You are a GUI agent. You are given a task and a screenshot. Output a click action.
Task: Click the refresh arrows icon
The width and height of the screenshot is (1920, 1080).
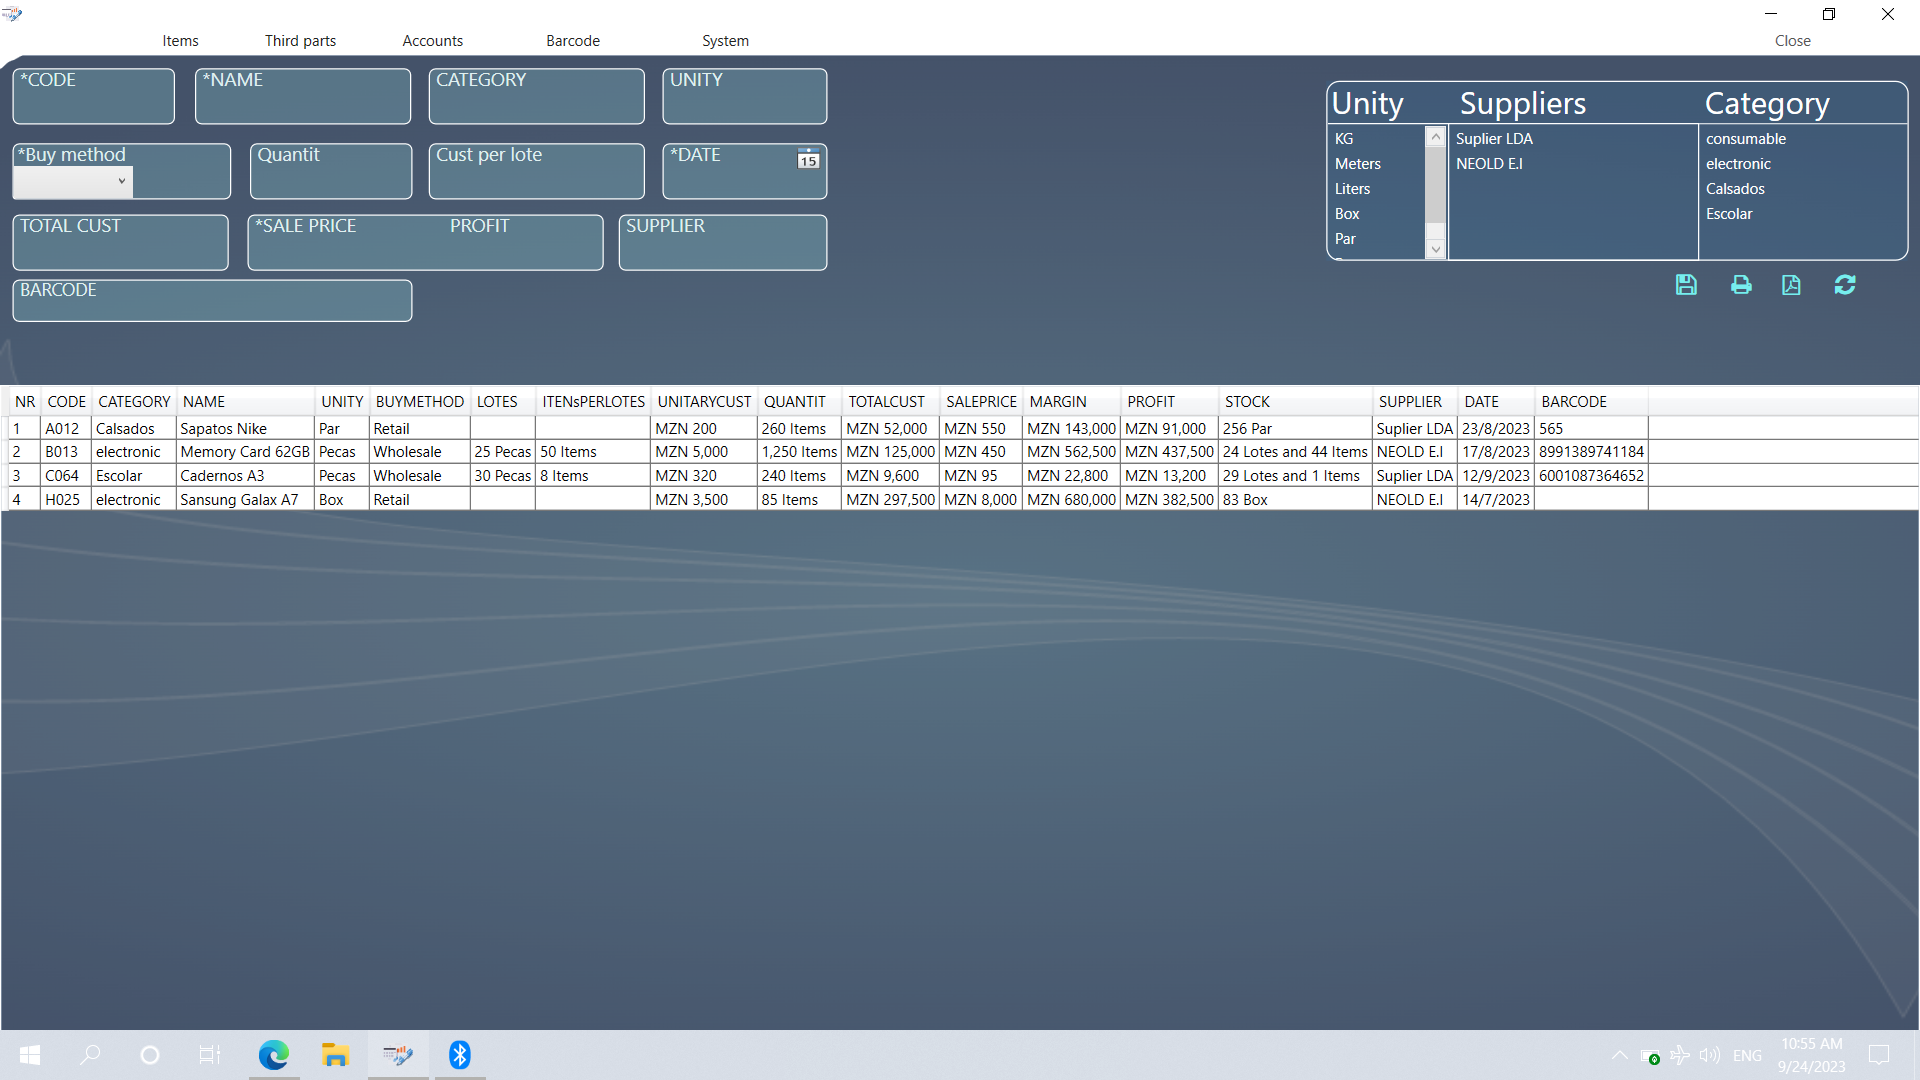point(1845,285)
